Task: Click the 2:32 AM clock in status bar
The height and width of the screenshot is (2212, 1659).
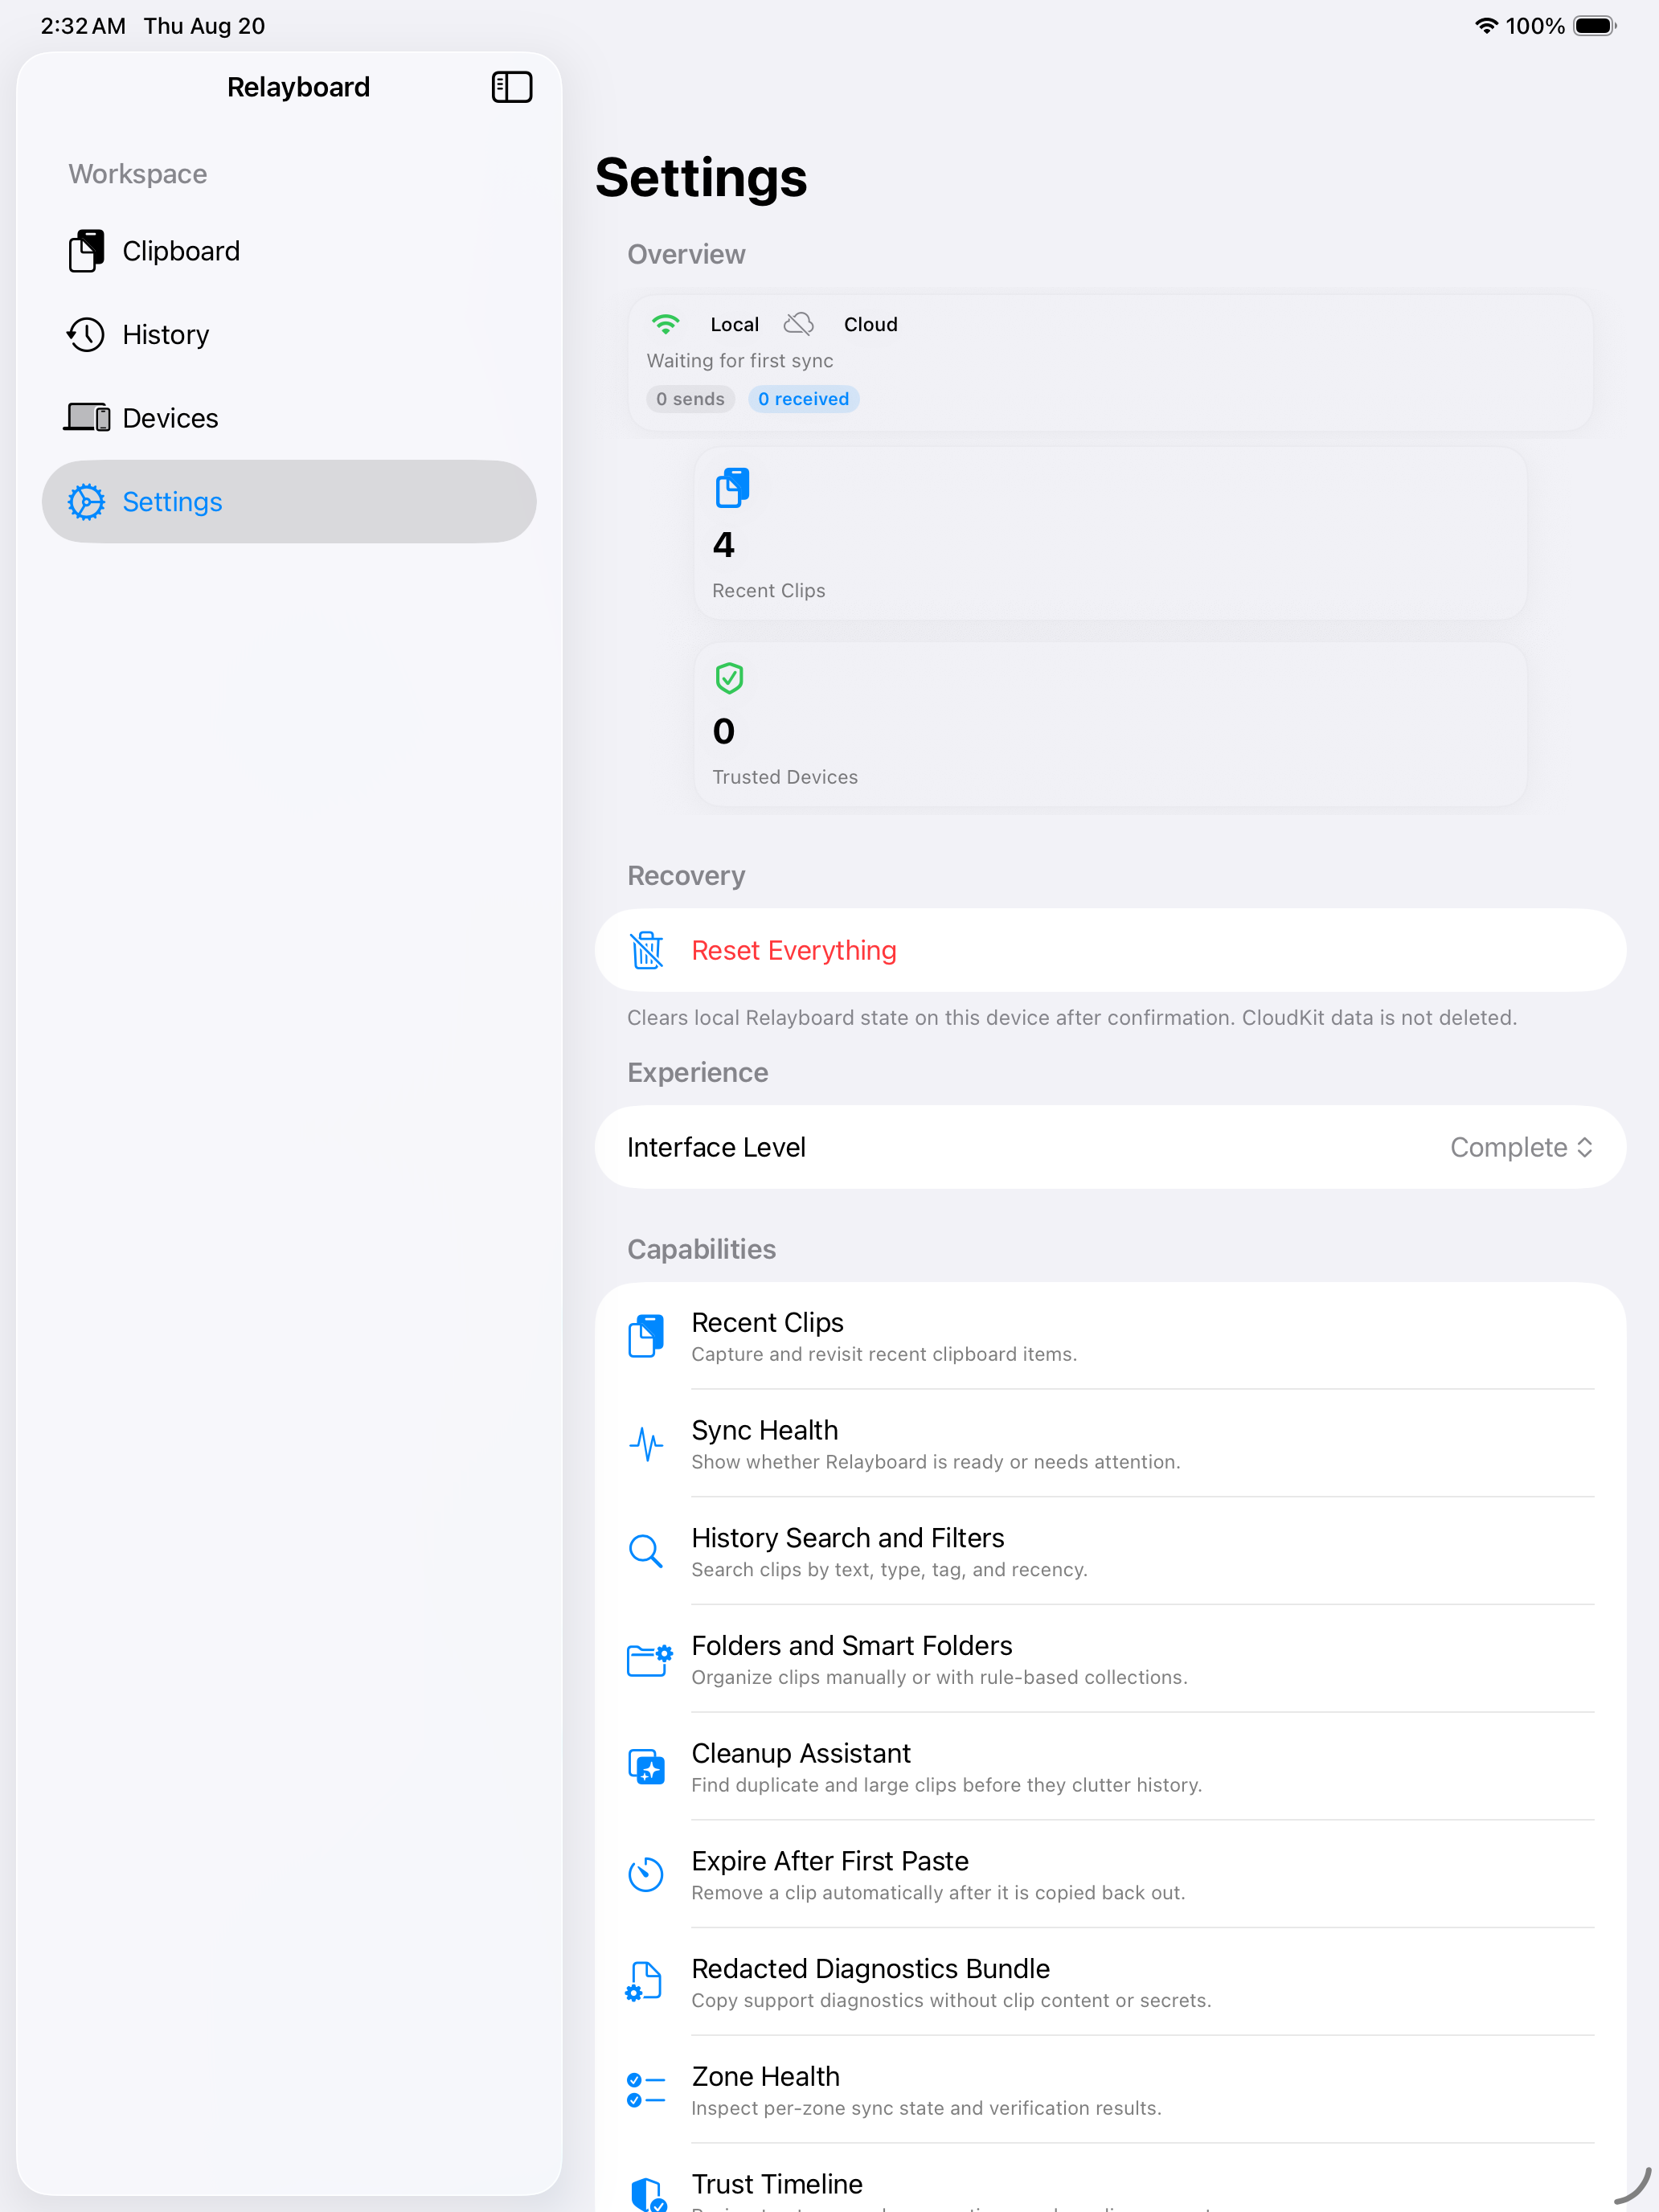Action: pos(83,26)
